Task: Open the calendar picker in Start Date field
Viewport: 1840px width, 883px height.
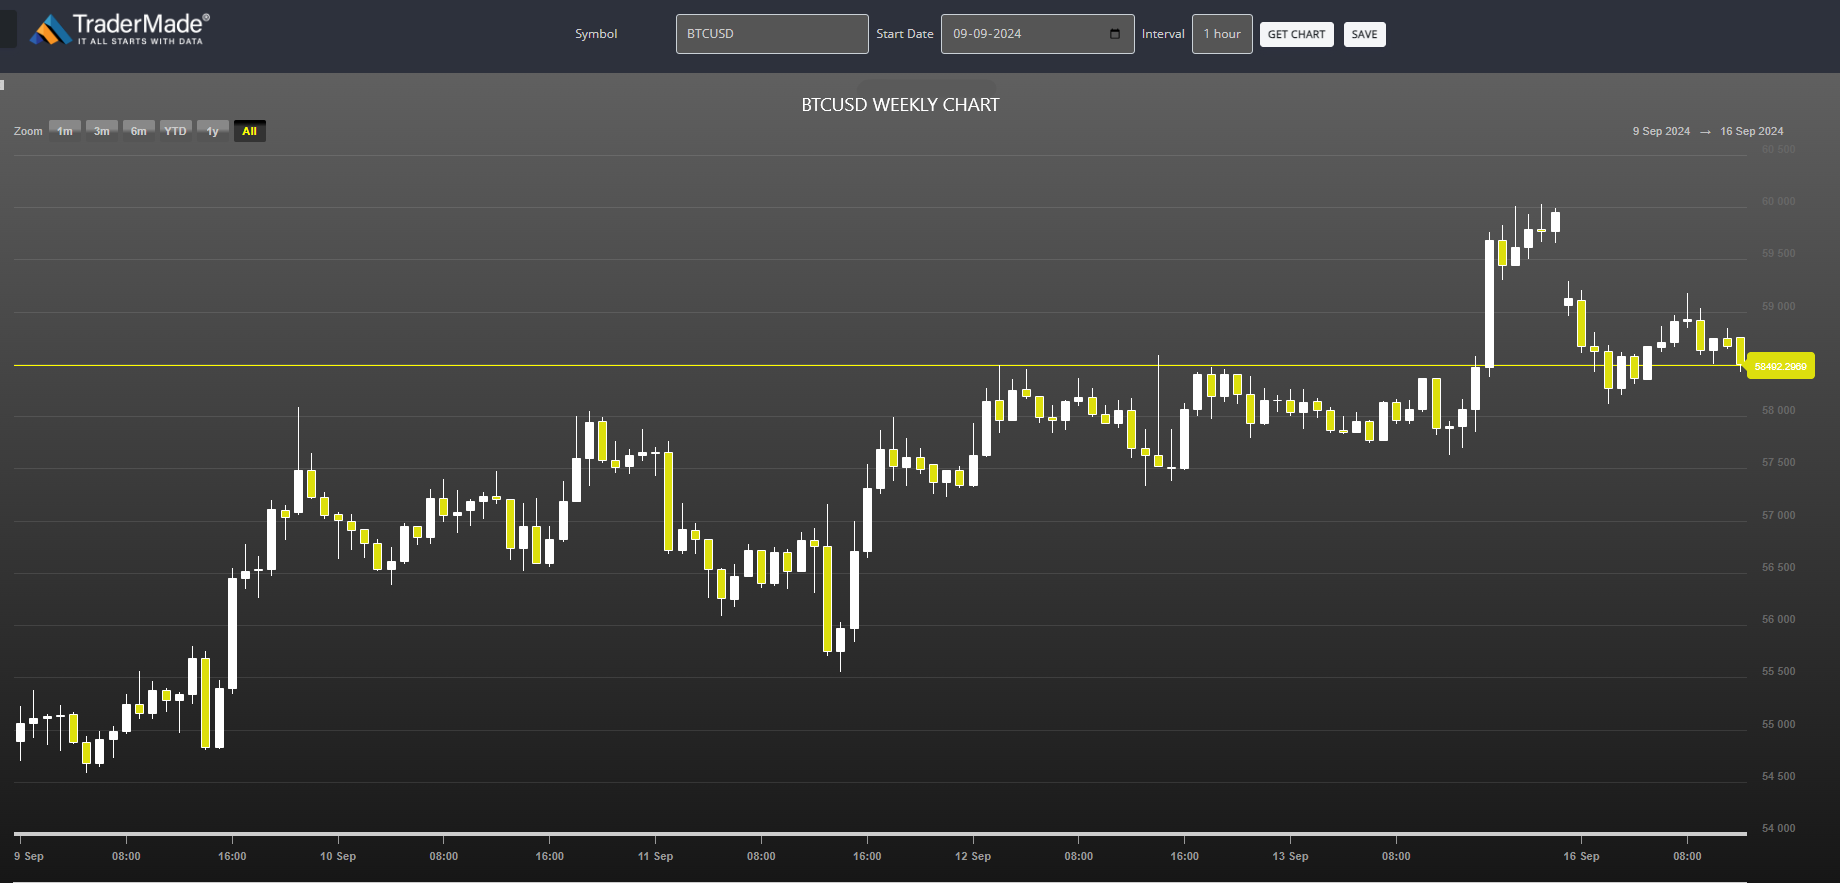Action: pyautogui.click(x=1115, y=34)
